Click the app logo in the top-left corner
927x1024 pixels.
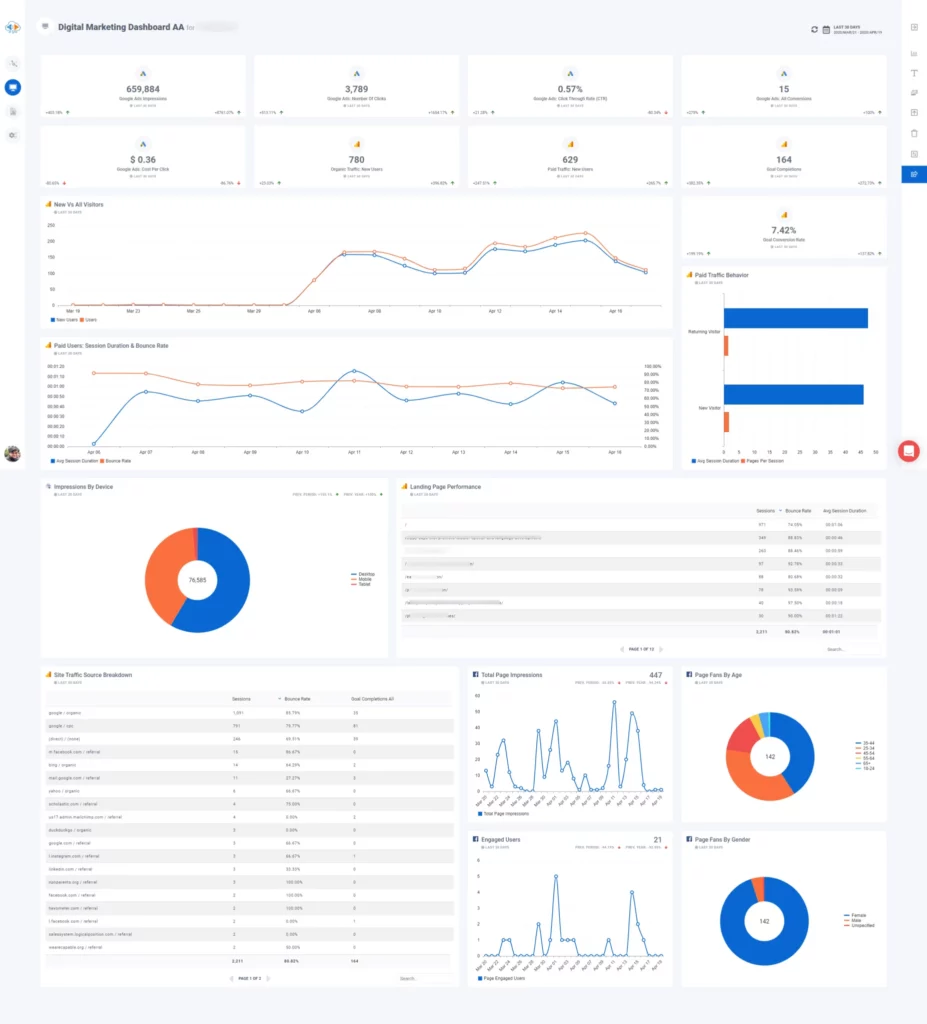coord(12,27)
